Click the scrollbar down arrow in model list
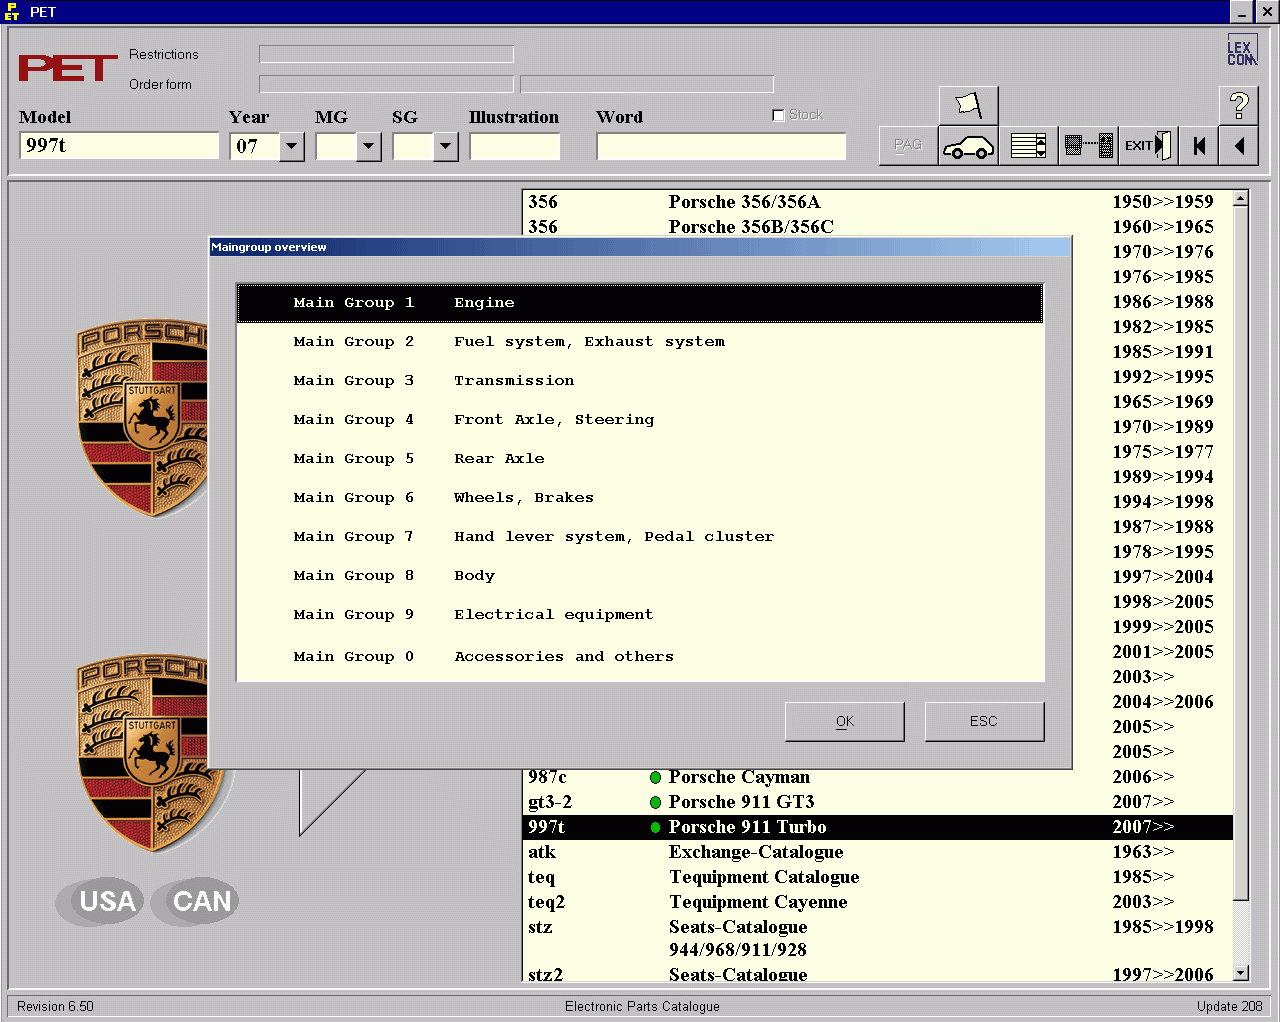 (x=1241, y=972)
